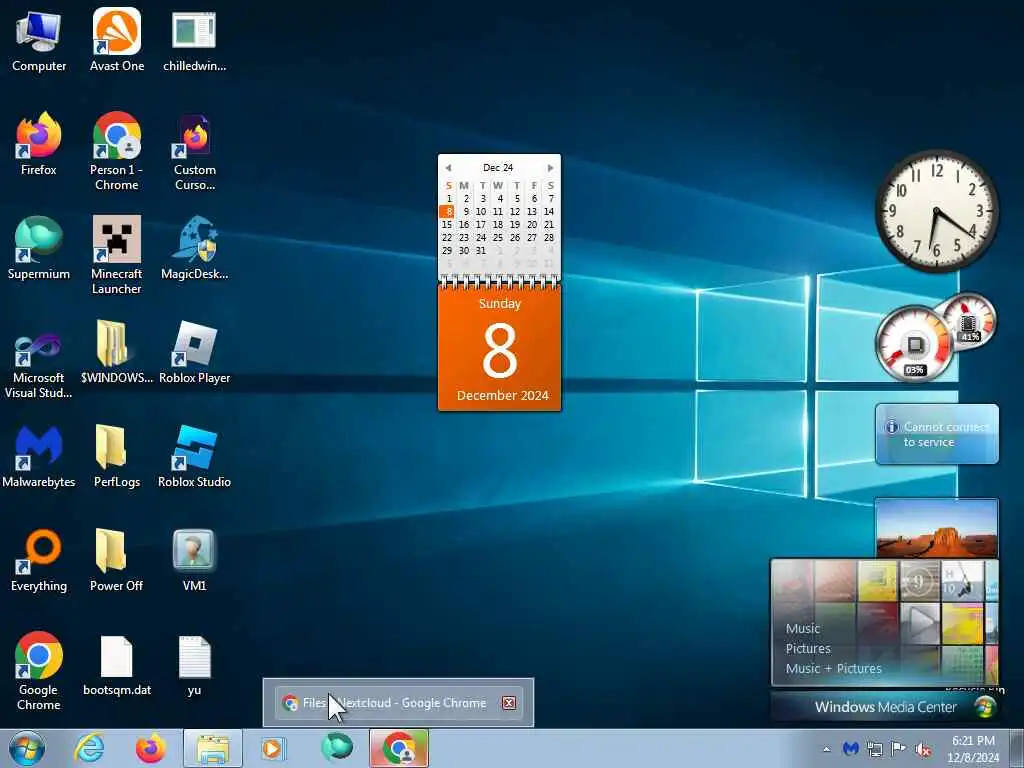Close the Nextcloud Chrome preview window
This screenshot has height=768, width=1024.
509,703
